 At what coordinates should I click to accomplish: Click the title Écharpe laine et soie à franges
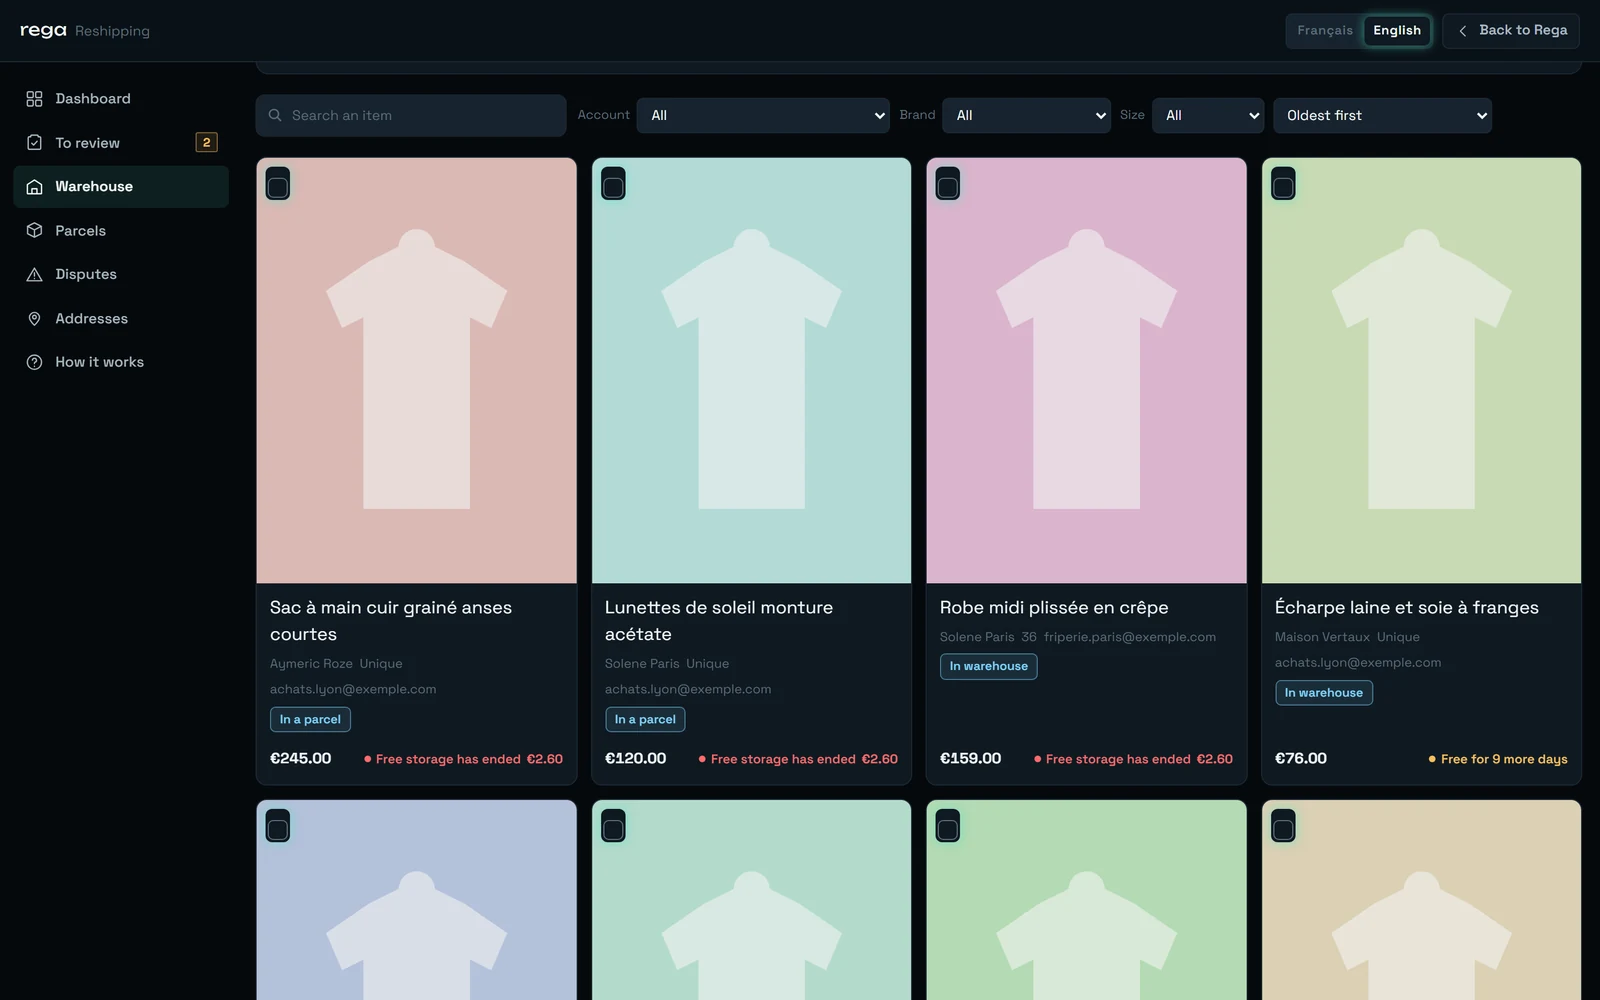(1407, 608)
